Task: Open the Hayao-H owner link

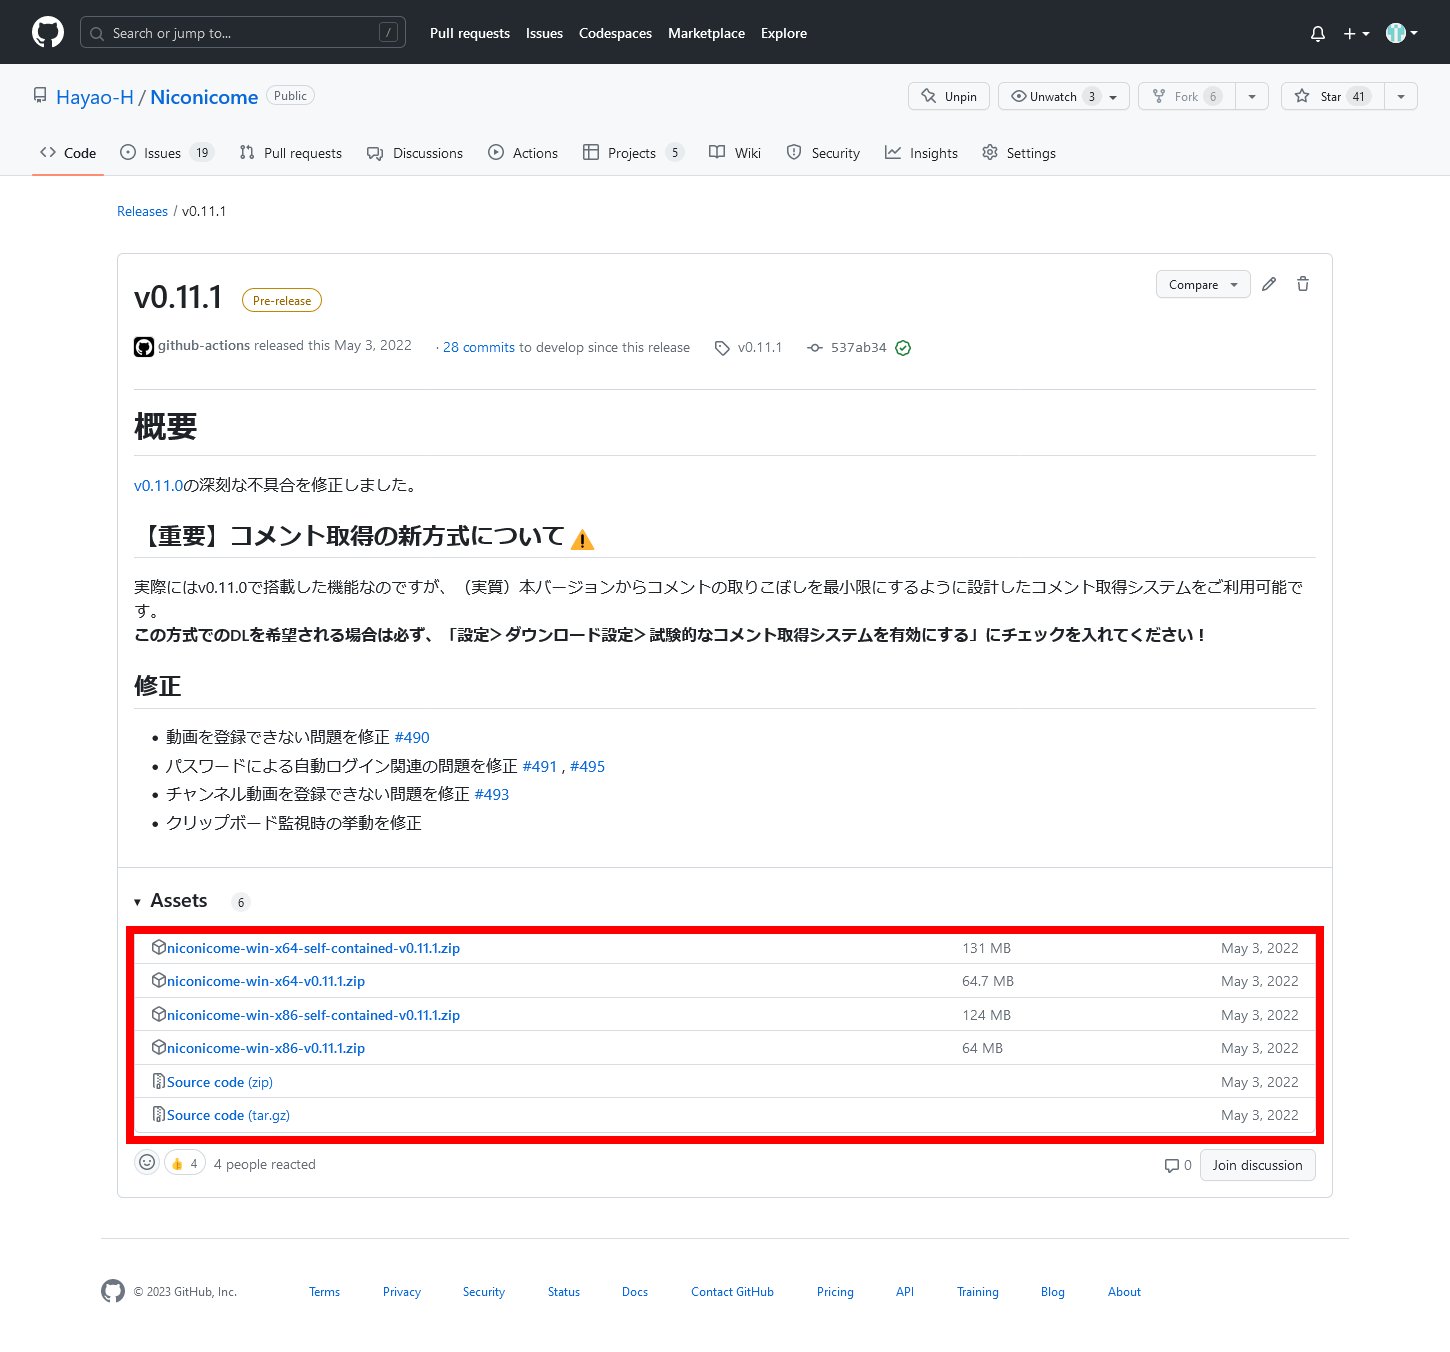Action: pos(95,97)
